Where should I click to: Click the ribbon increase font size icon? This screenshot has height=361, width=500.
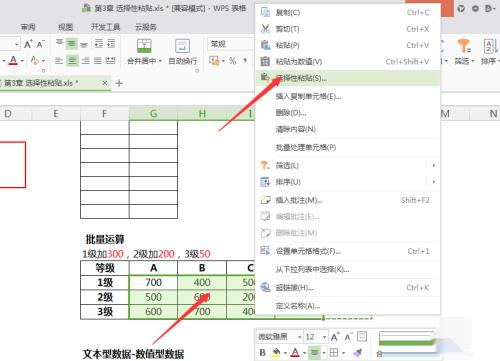point(28,44)
